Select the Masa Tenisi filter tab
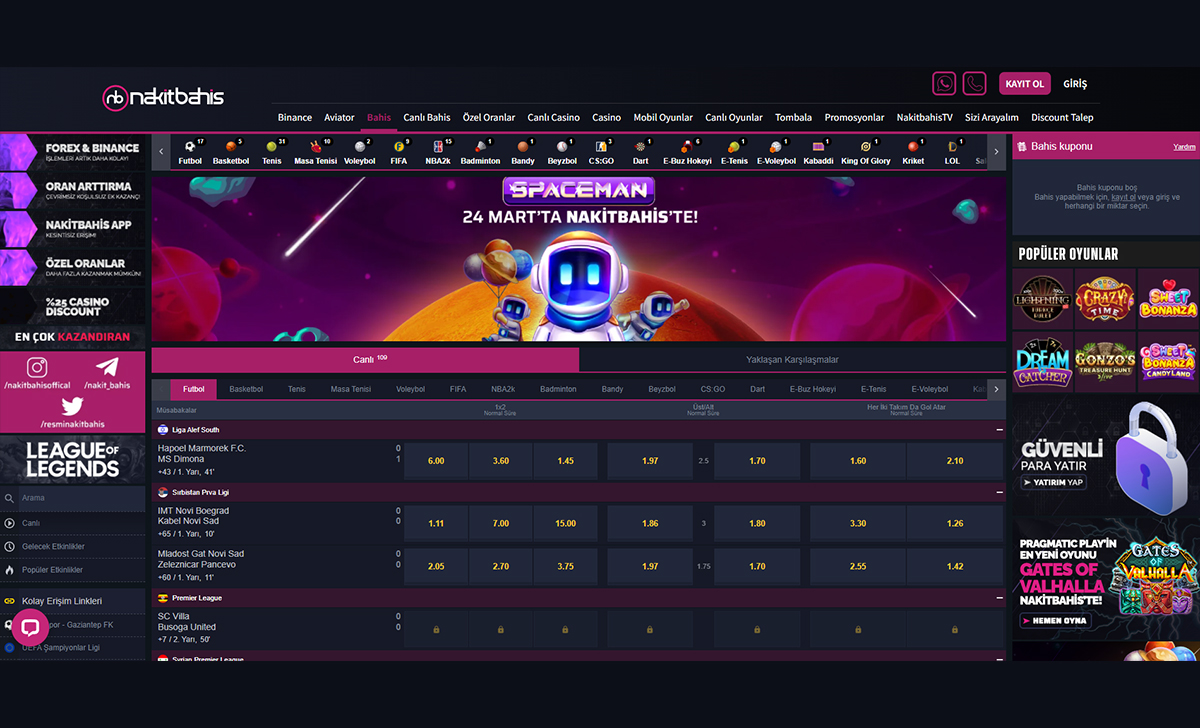1200x728 pixels. click(351, 389)
